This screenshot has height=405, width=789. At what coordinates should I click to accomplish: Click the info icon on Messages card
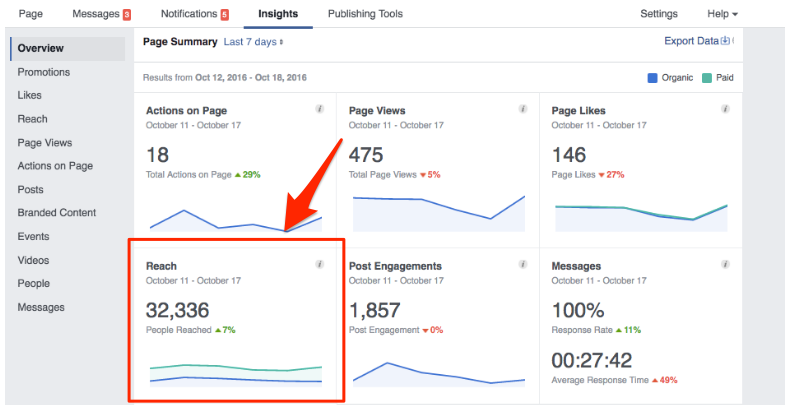click(725, 265)
